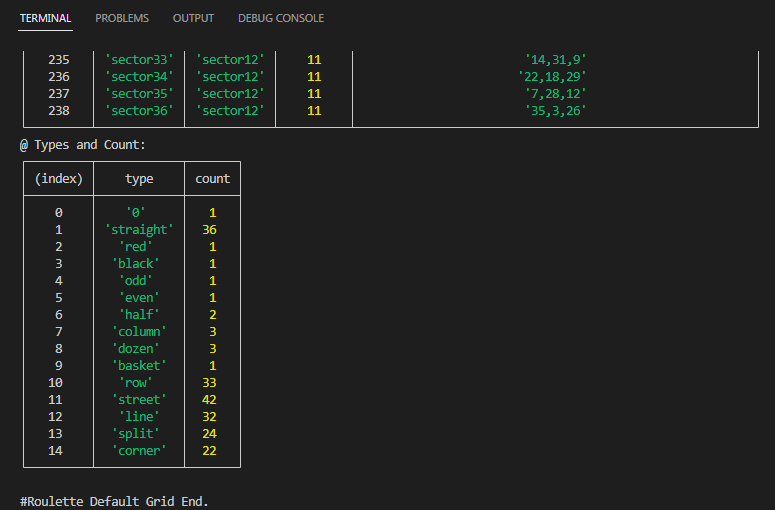
Task: Click the 'straight' type cell
Action: click(x=139, y=229)
